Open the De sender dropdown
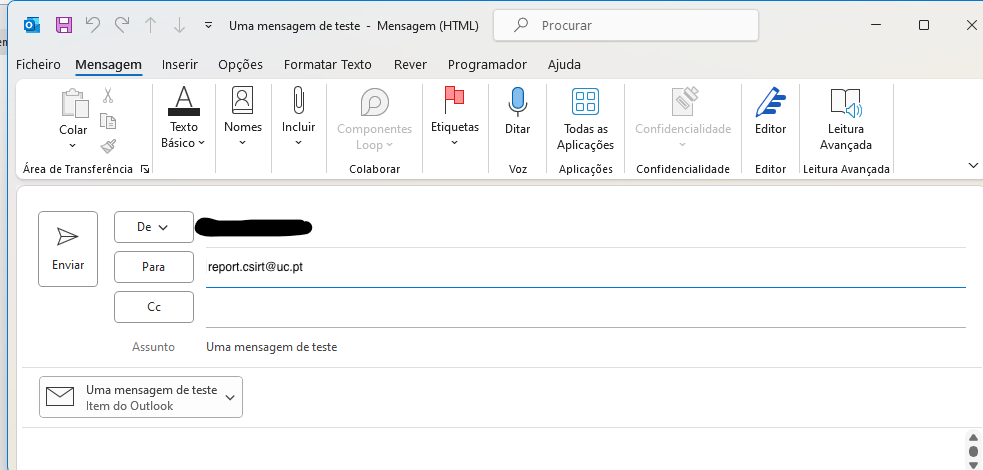This screenshot has height=470, width=983. (x=154, y=227)
